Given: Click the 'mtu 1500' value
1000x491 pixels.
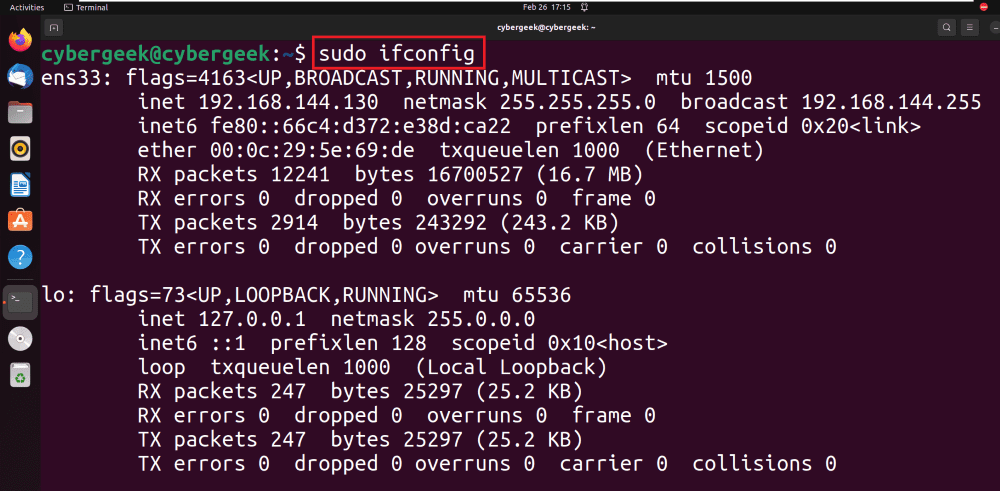Looking at the screenshot, I should pos(704,78).
